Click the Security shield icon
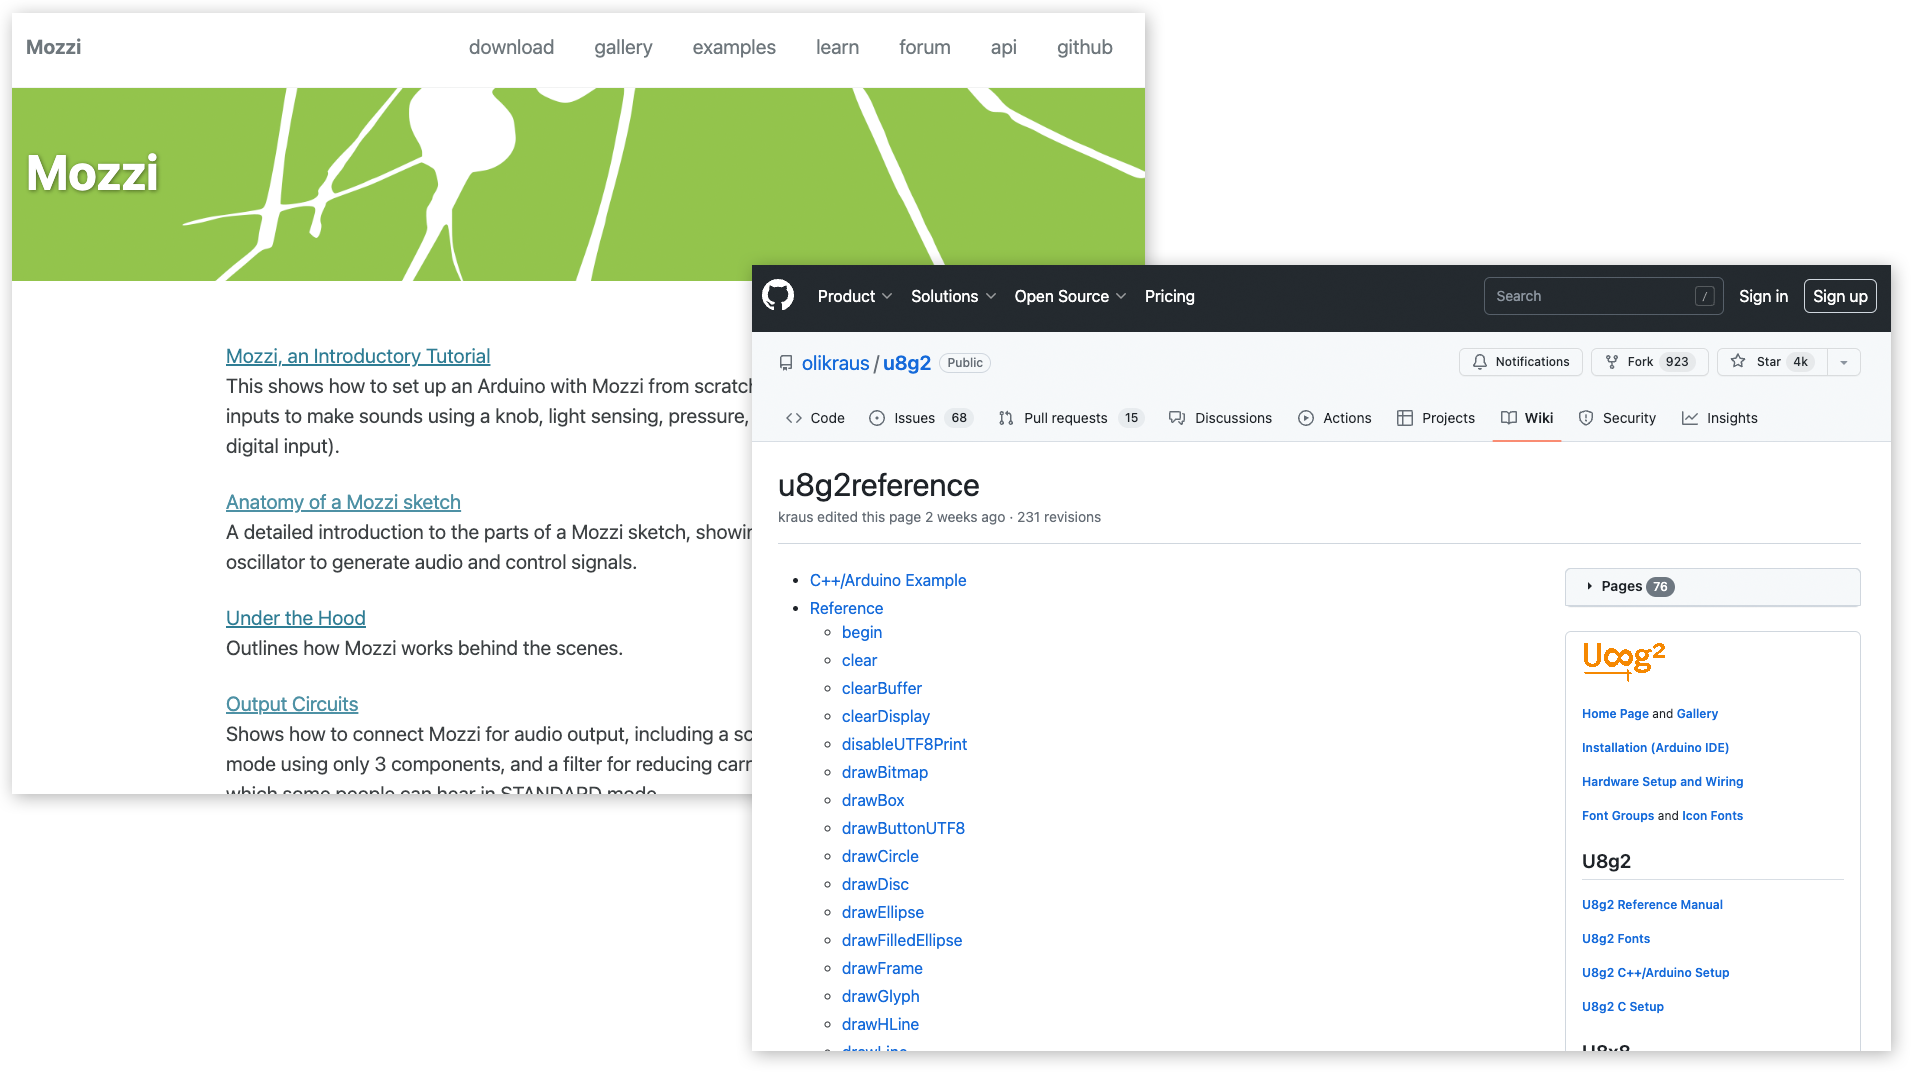The image size is (1920, 1080). tap(1586, 418)
